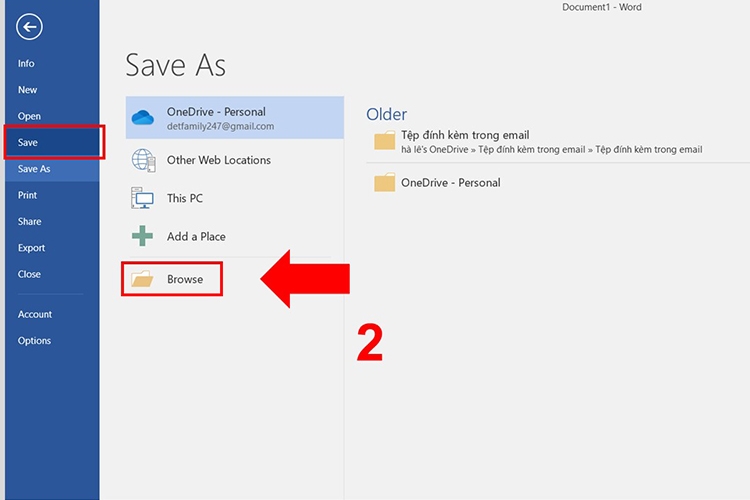Open OneDrive - Personal folder in the Older list
Image resolution: width=750 pixels, height=500 pixels.
[x=557, y=182]
